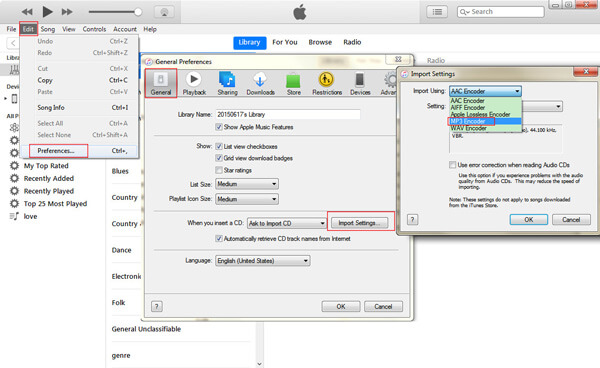Toggle Automatically retrieve CD track names checkbox
The width and height of the screenshot is (600, 368).
coord(219,239)
